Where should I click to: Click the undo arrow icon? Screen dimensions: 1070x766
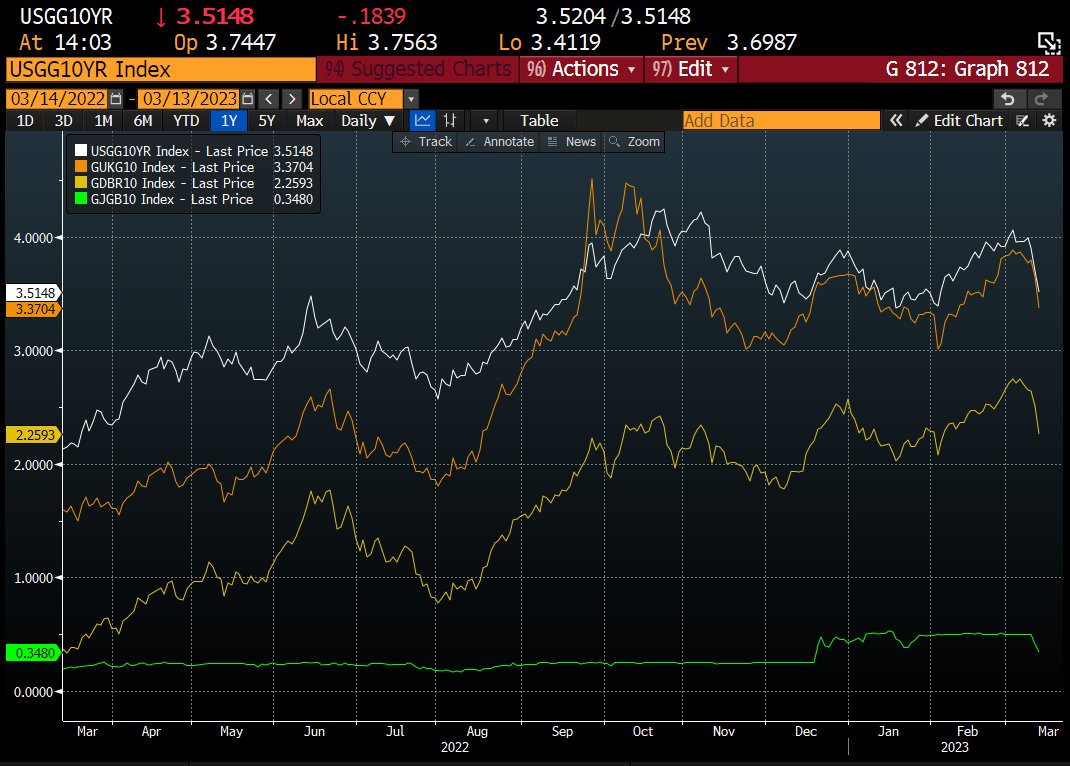(x=1008, y=99)
